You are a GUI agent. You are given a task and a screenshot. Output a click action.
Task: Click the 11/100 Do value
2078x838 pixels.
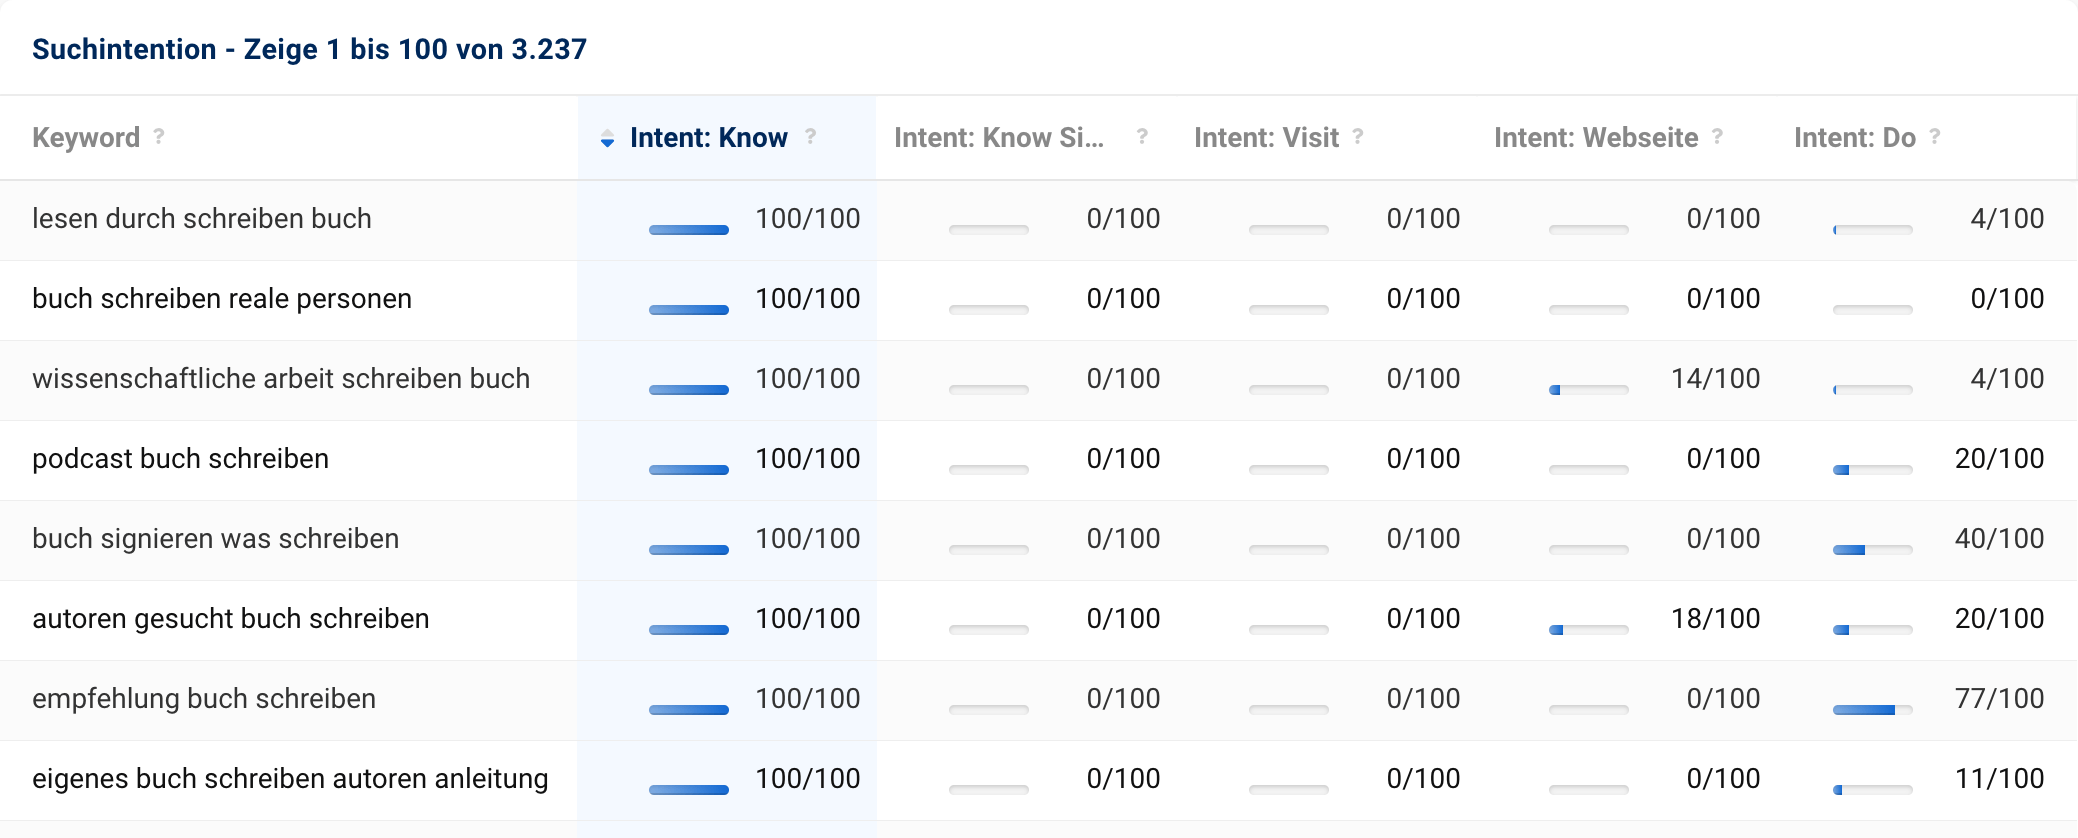click(2000, 779)
